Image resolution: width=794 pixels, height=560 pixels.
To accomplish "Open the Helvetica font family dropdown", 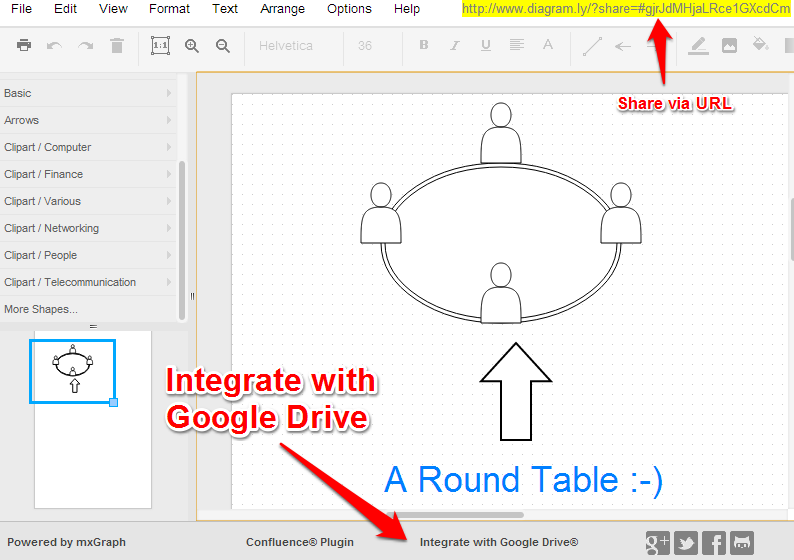I will [x=286, y=46].
